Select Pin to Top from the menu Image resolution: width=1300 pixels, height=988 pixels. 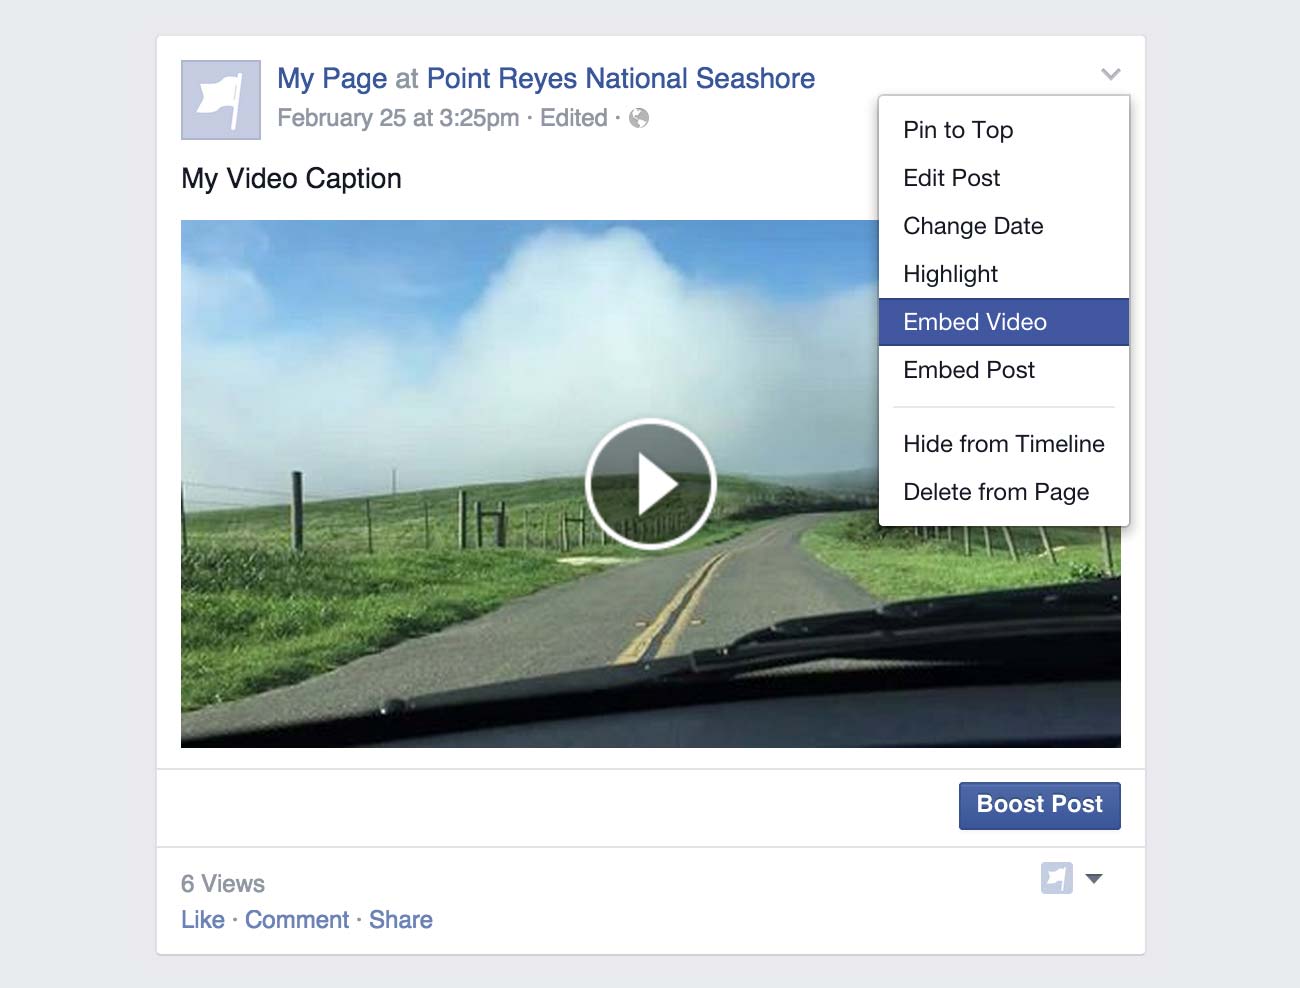[x=957, y=130]
